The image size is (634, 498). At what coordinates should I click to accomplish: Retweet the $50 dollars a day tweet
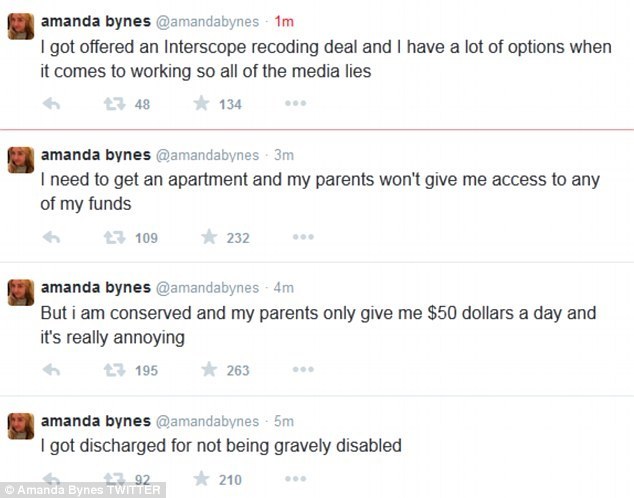point(116,370)
